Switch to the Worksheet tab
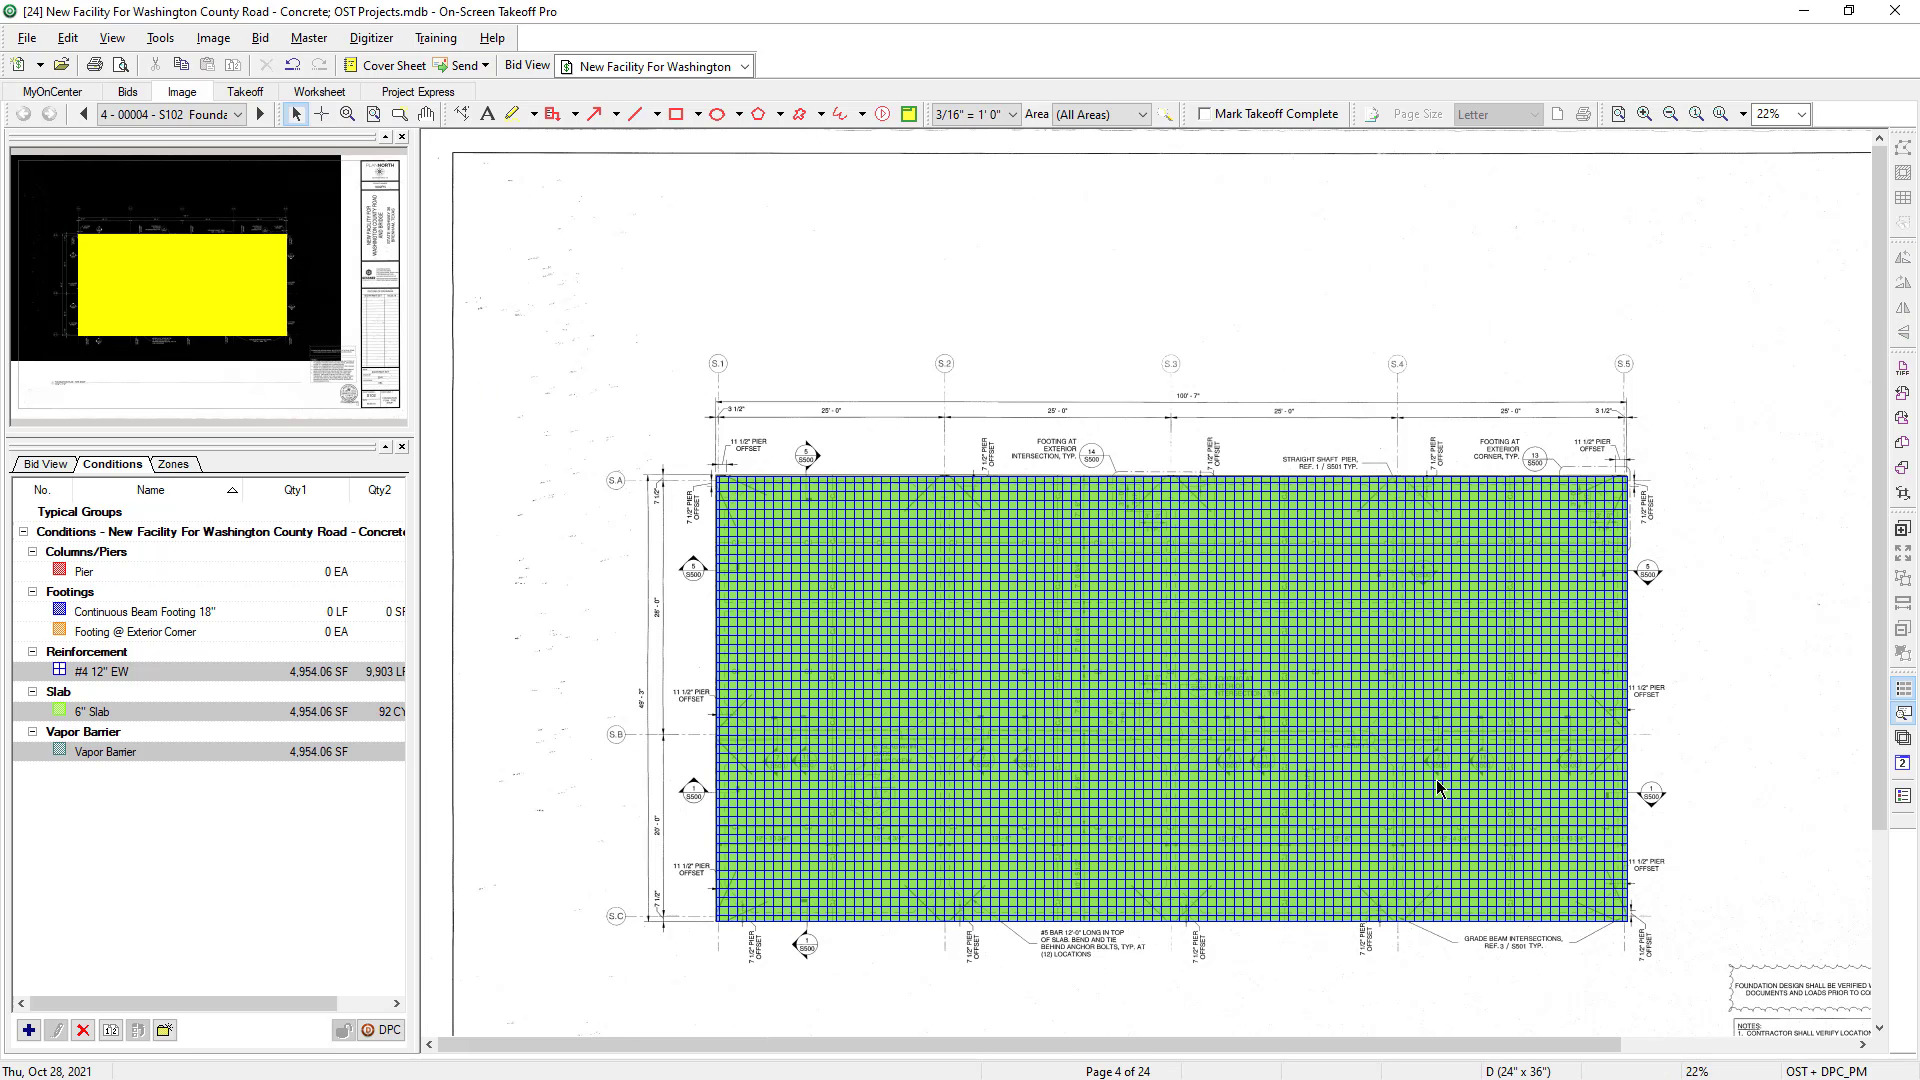The image size is (1920, 1080). coord(319,91)
